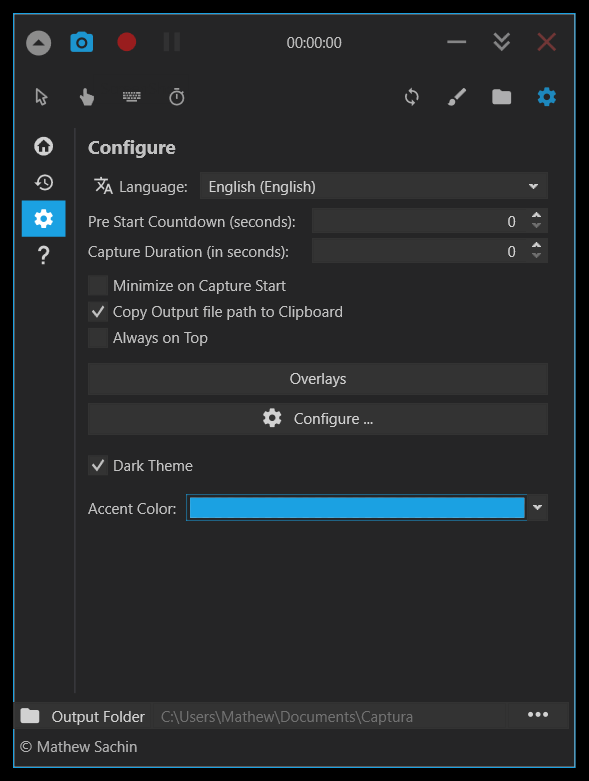Viewport: 589px width, 781px height.
Task: Enable the Minimize on Capture Start checkbox
Action: pyautogui.click(x=98, y=286)
